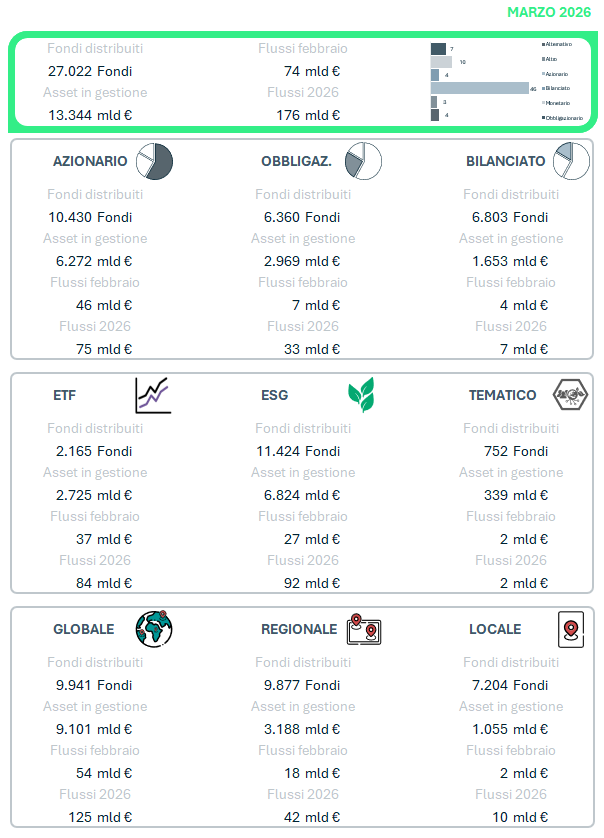Select the AZIONARIO section title
604x838 pixels.
pos(90,161)
